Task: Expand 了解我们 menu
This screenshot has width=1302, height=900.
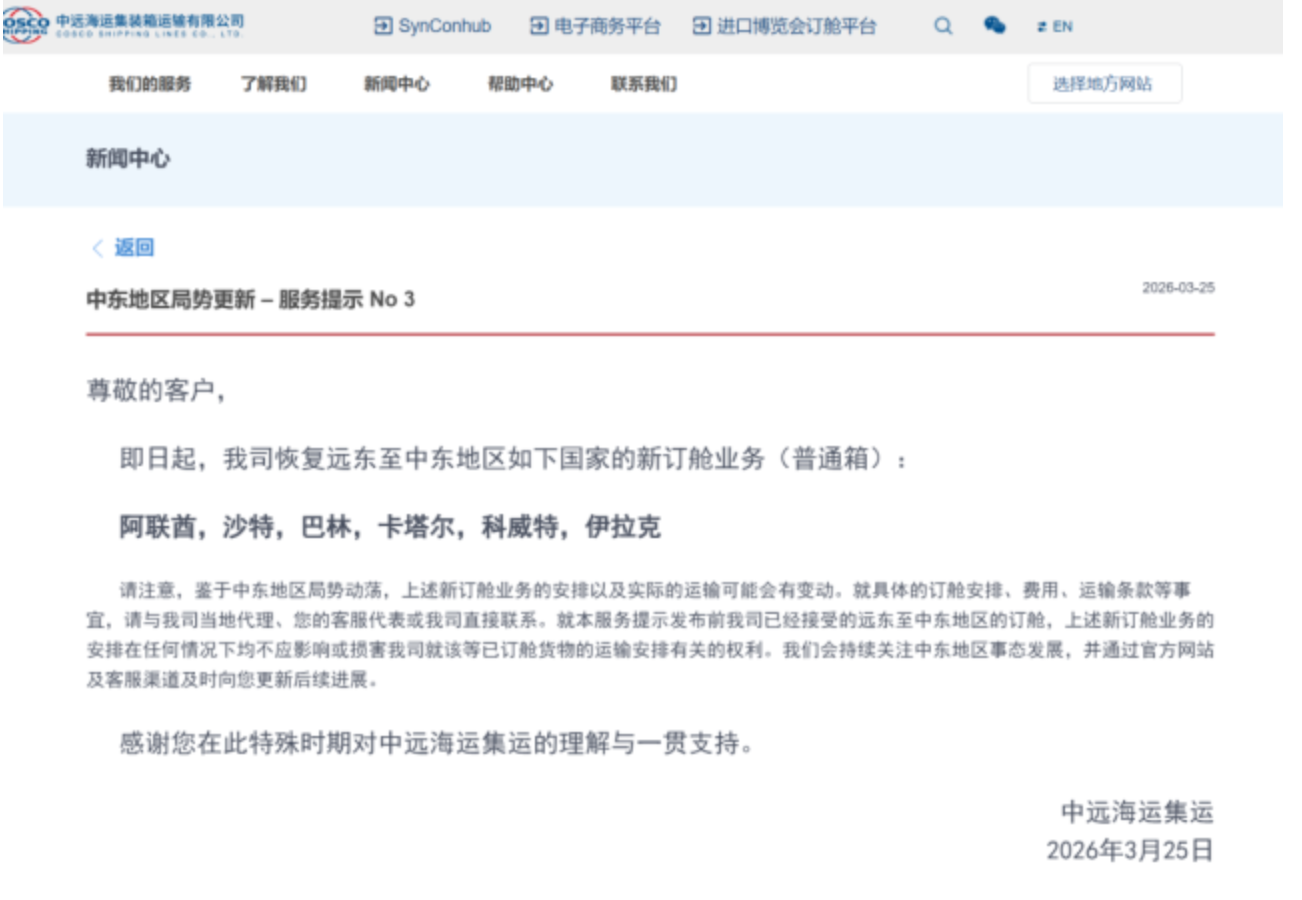Action: click(273, 84)
